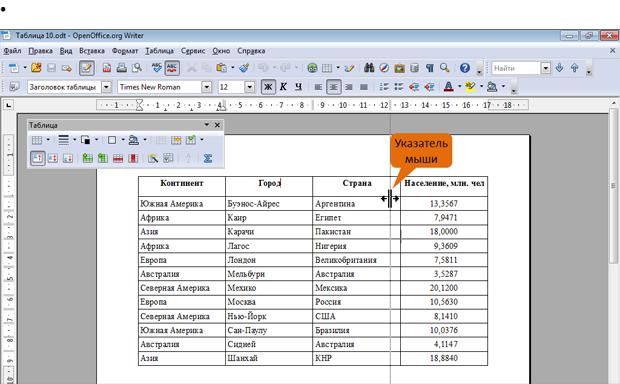Toggle centered alignment
Image resolution: width=620 pixels, height=384 pixels.
(x=334, y=87)
